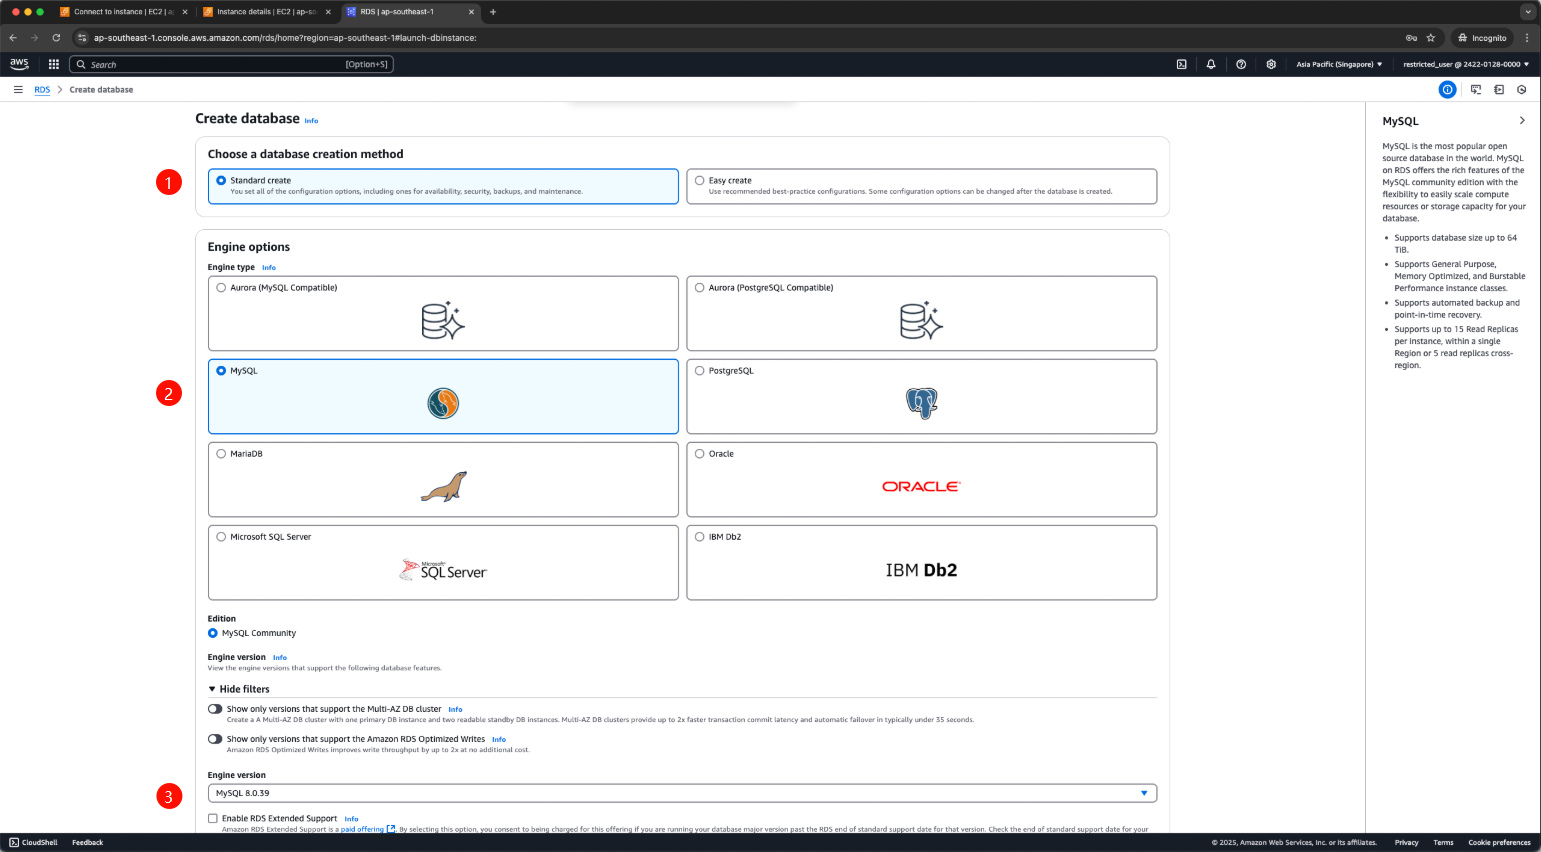The height and width of the screenshot is (852, 1541).
Task: Close the Instance details tab
Action: click(328, 12)
